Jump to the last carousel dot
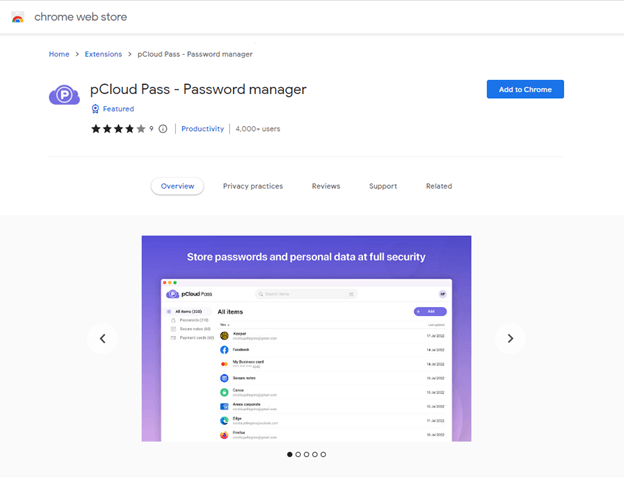624x477 pixels. pos(323,454)
